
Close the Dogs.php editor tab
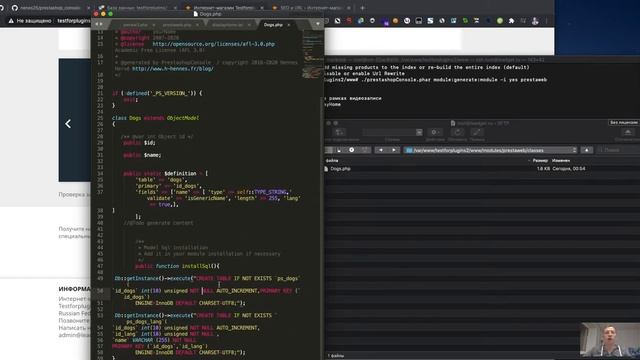tap(289, 25)
